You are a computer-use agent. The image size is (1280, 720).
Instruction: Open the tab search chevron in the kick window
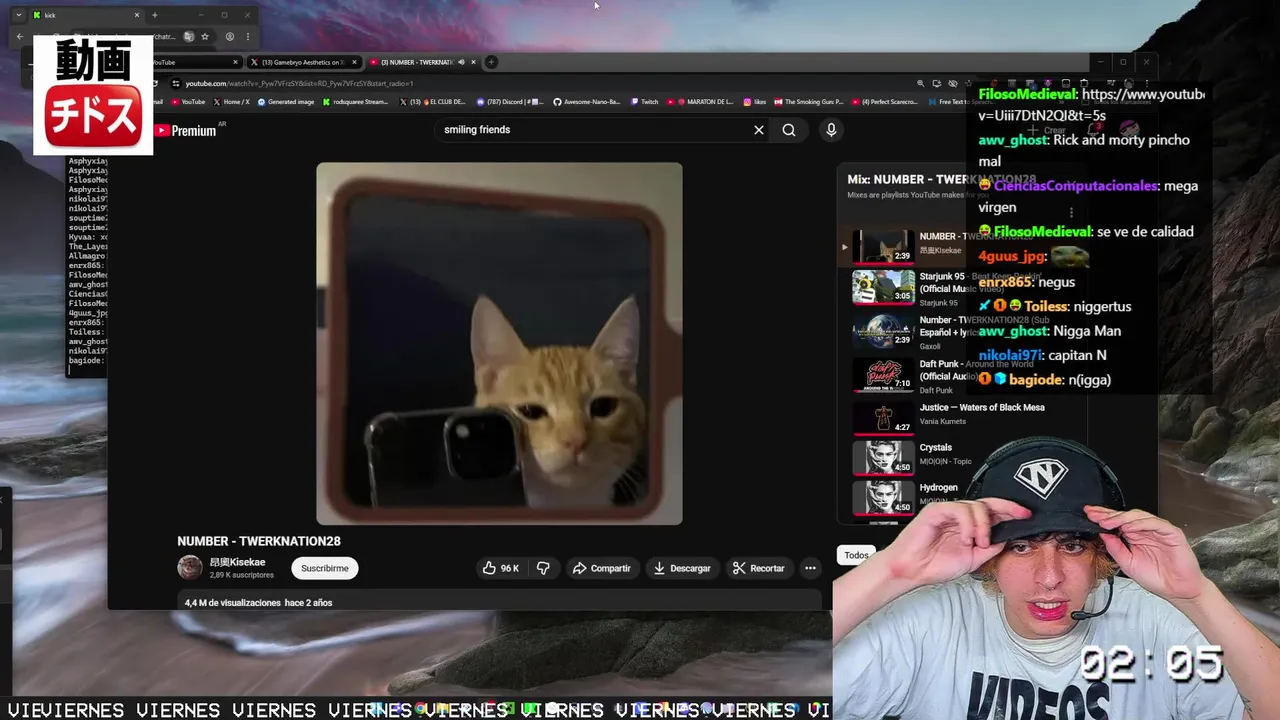pos(18,15)
